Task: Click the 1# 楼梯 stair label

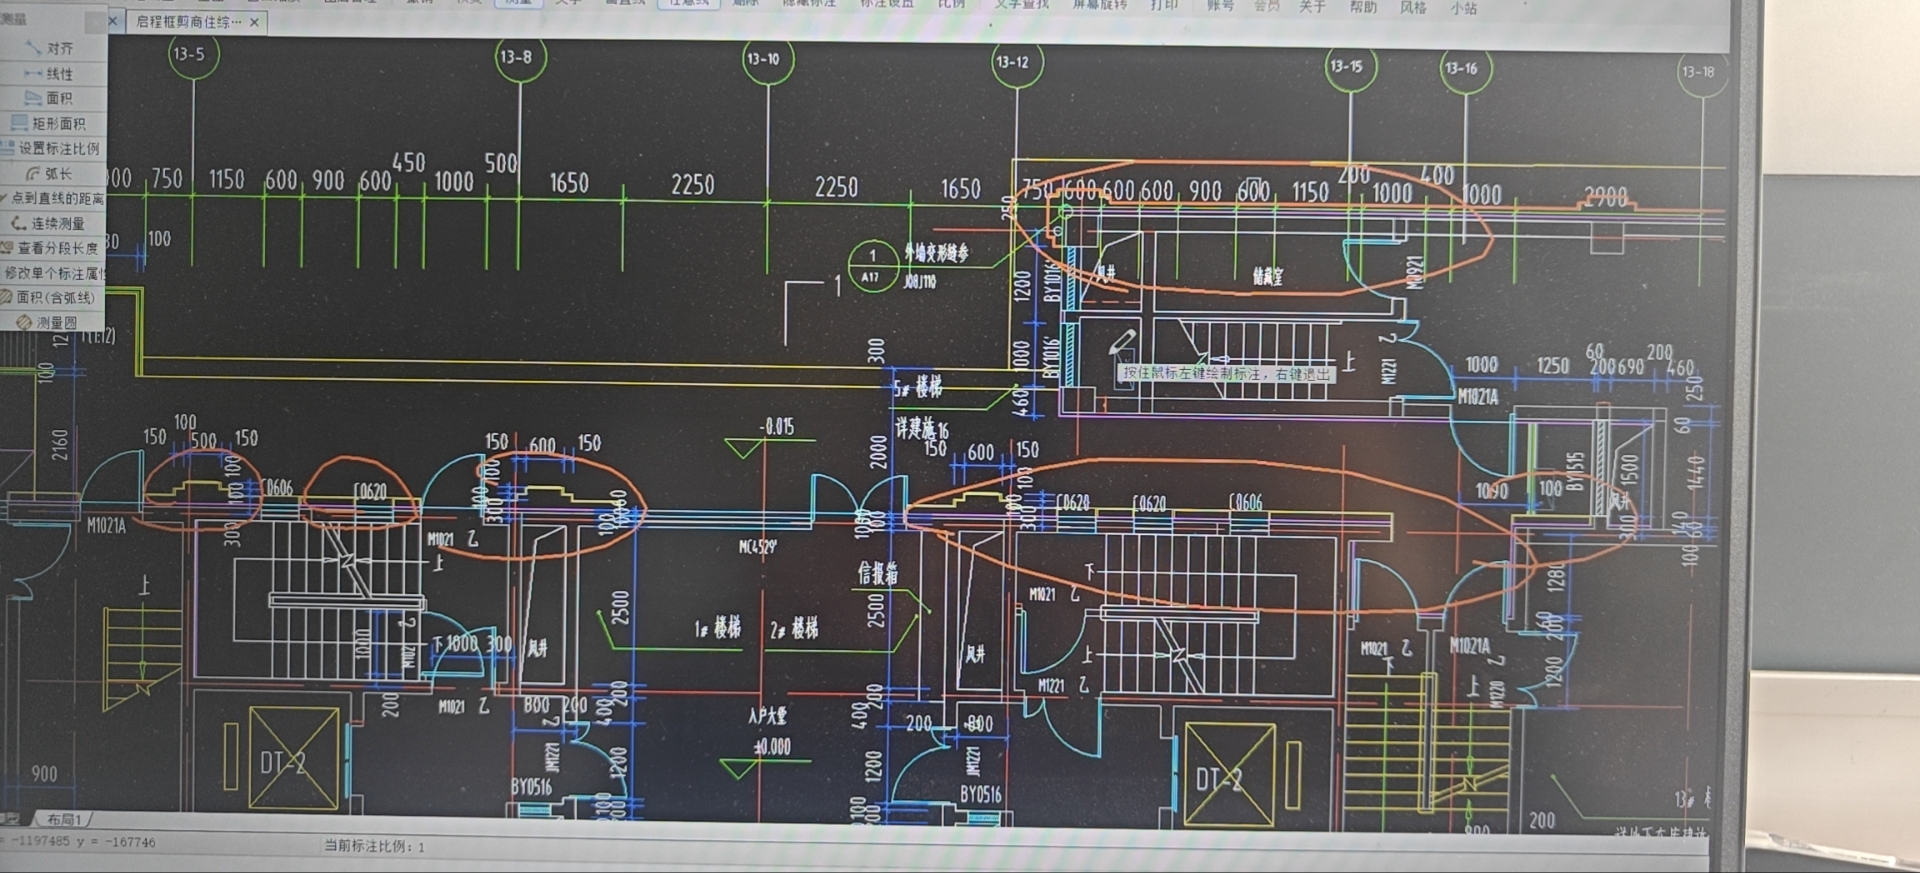Action: 718,628
